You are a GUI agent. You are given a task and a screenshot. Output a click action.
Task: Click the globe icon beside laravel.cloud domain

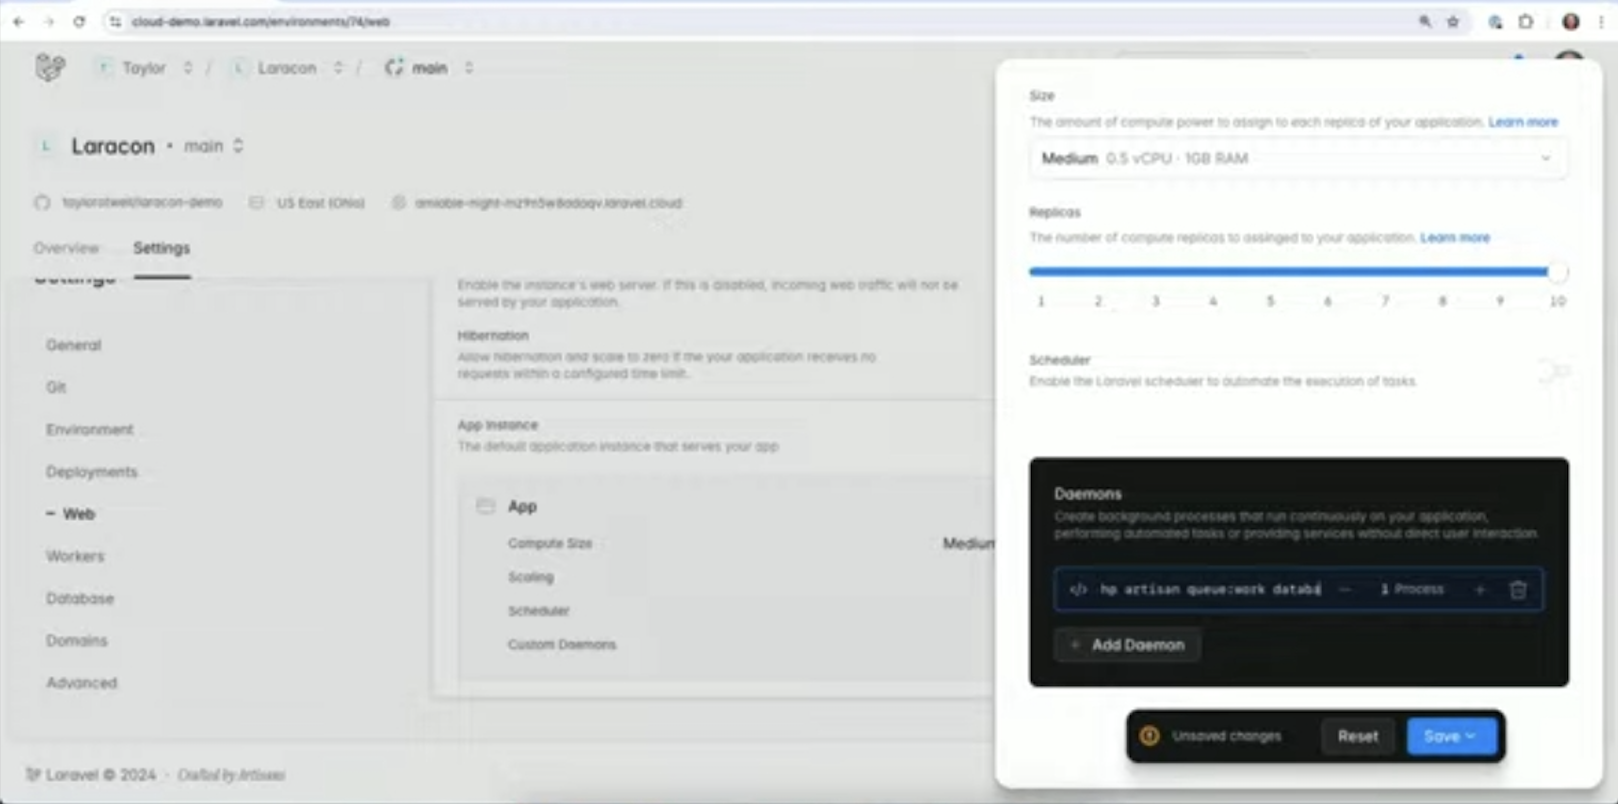pos(398,203)
